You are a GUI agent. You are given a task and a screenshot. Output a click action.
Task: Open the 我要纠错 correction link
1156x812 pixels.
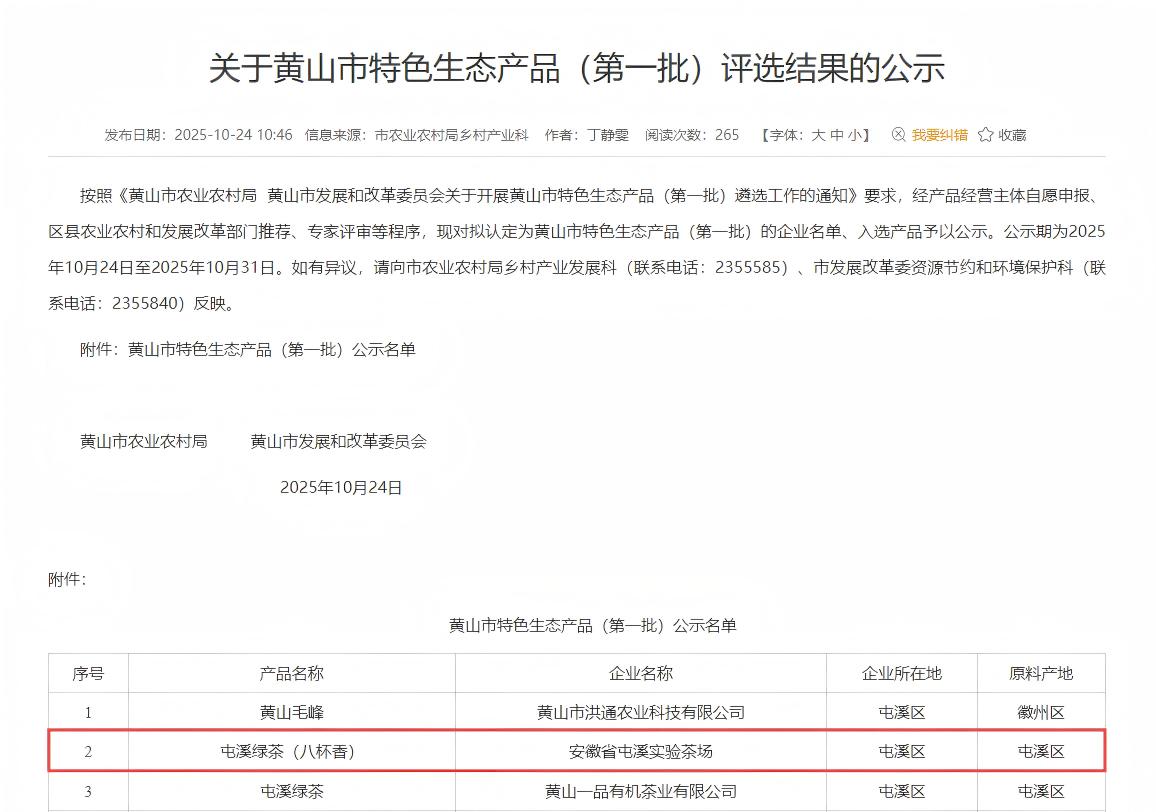[939, 135]
